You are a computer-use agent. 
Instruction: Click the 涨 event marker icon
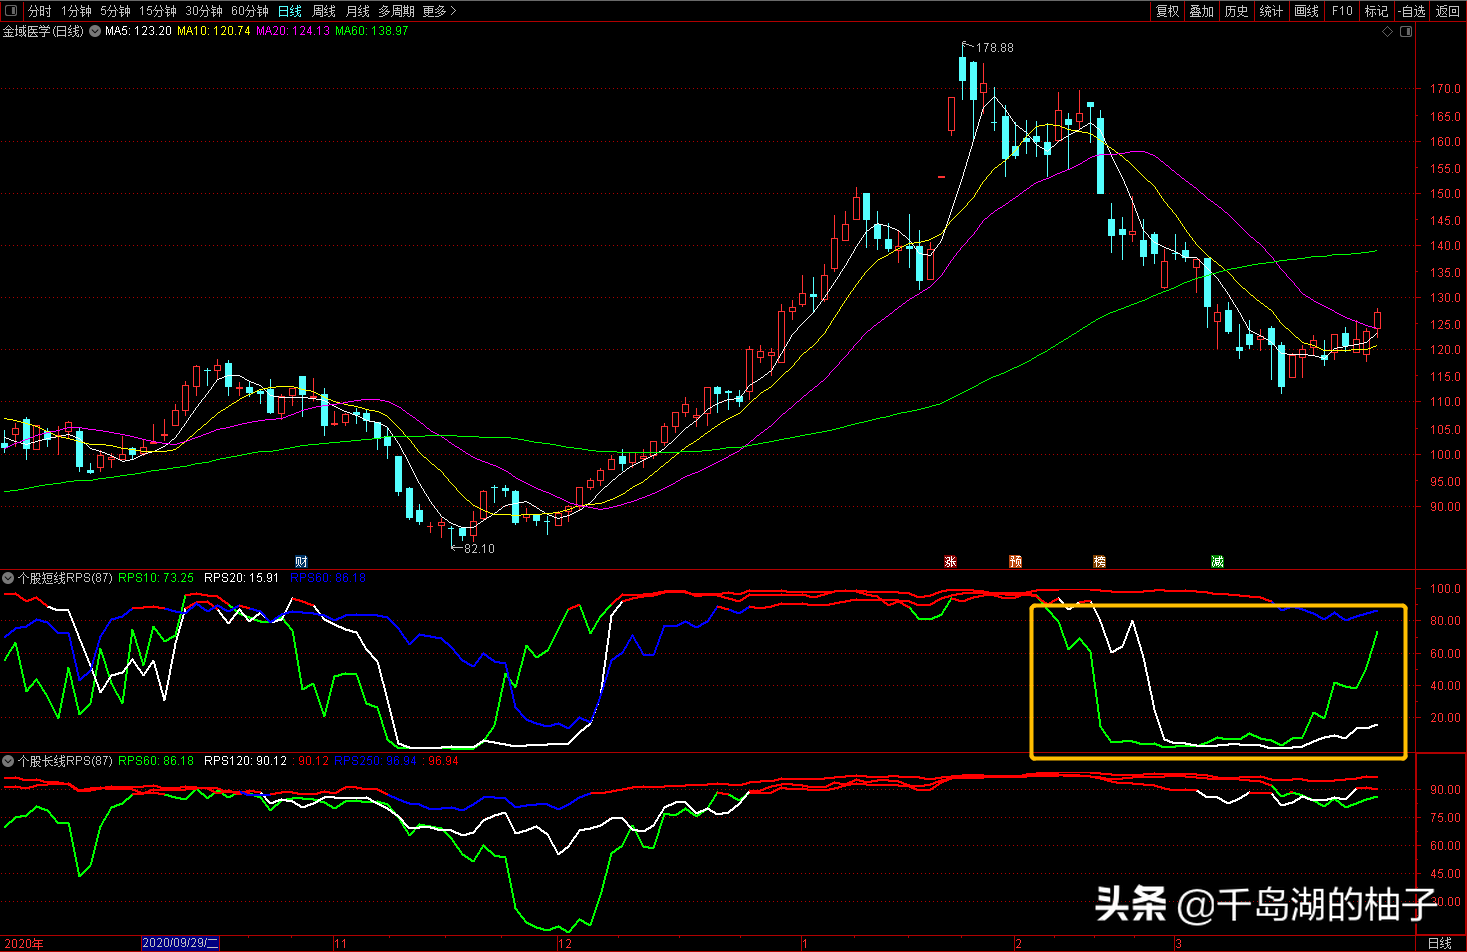click(x=950, y=562)
